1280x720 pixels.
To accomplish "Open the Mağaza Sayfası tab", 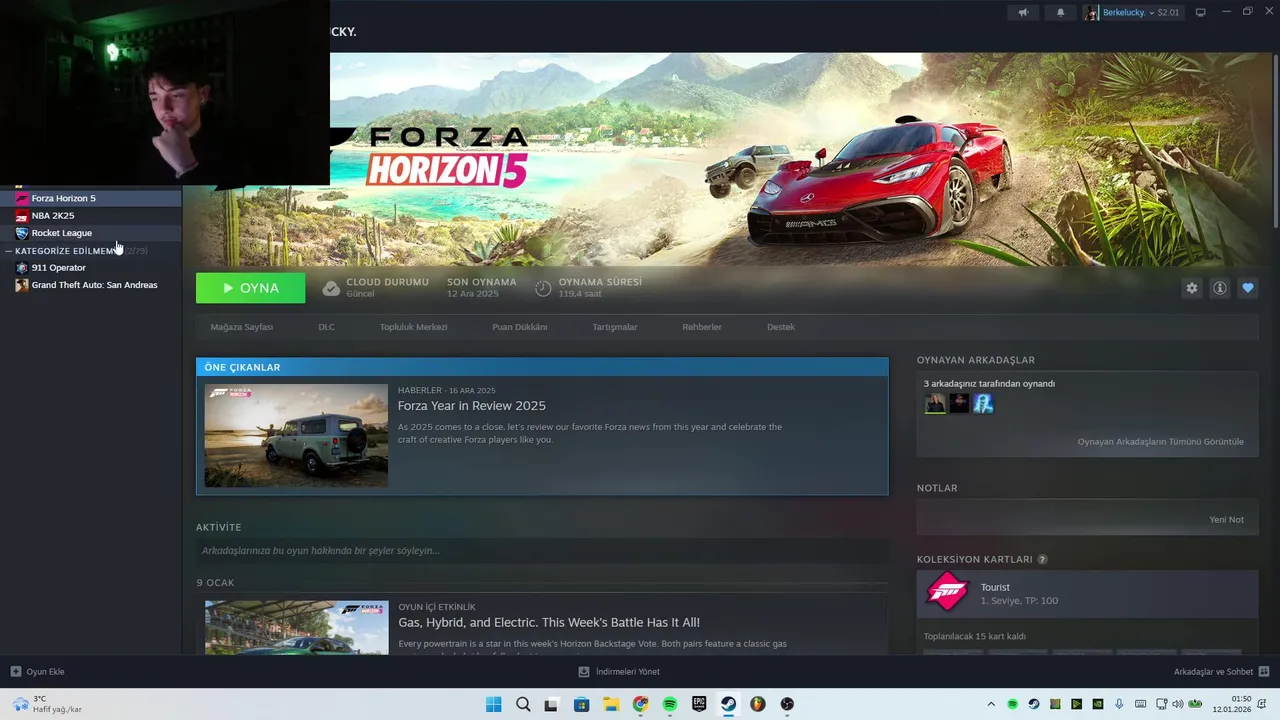I will (x=241, y=327).
